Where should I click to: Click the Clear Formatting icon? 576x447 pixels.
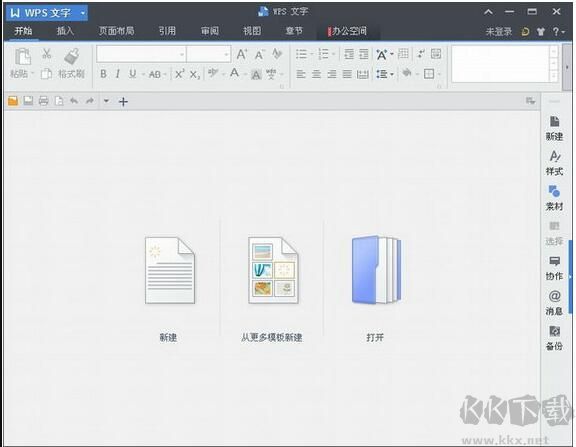pos(277,54)
